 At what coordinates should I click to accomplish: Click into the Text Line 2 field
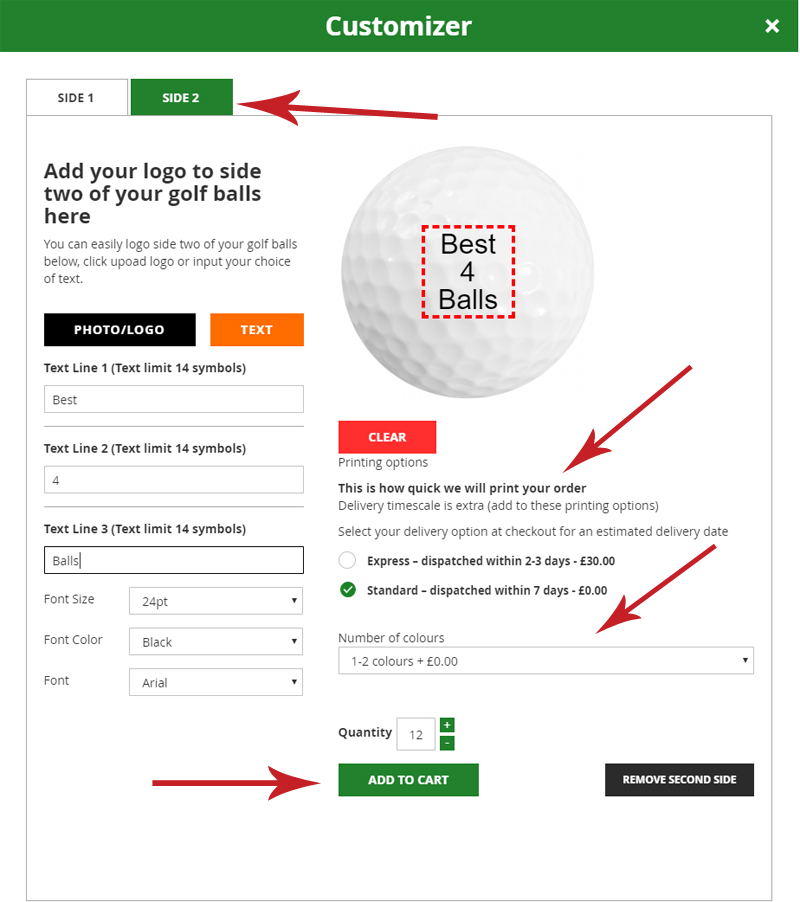tap(174, 480)
